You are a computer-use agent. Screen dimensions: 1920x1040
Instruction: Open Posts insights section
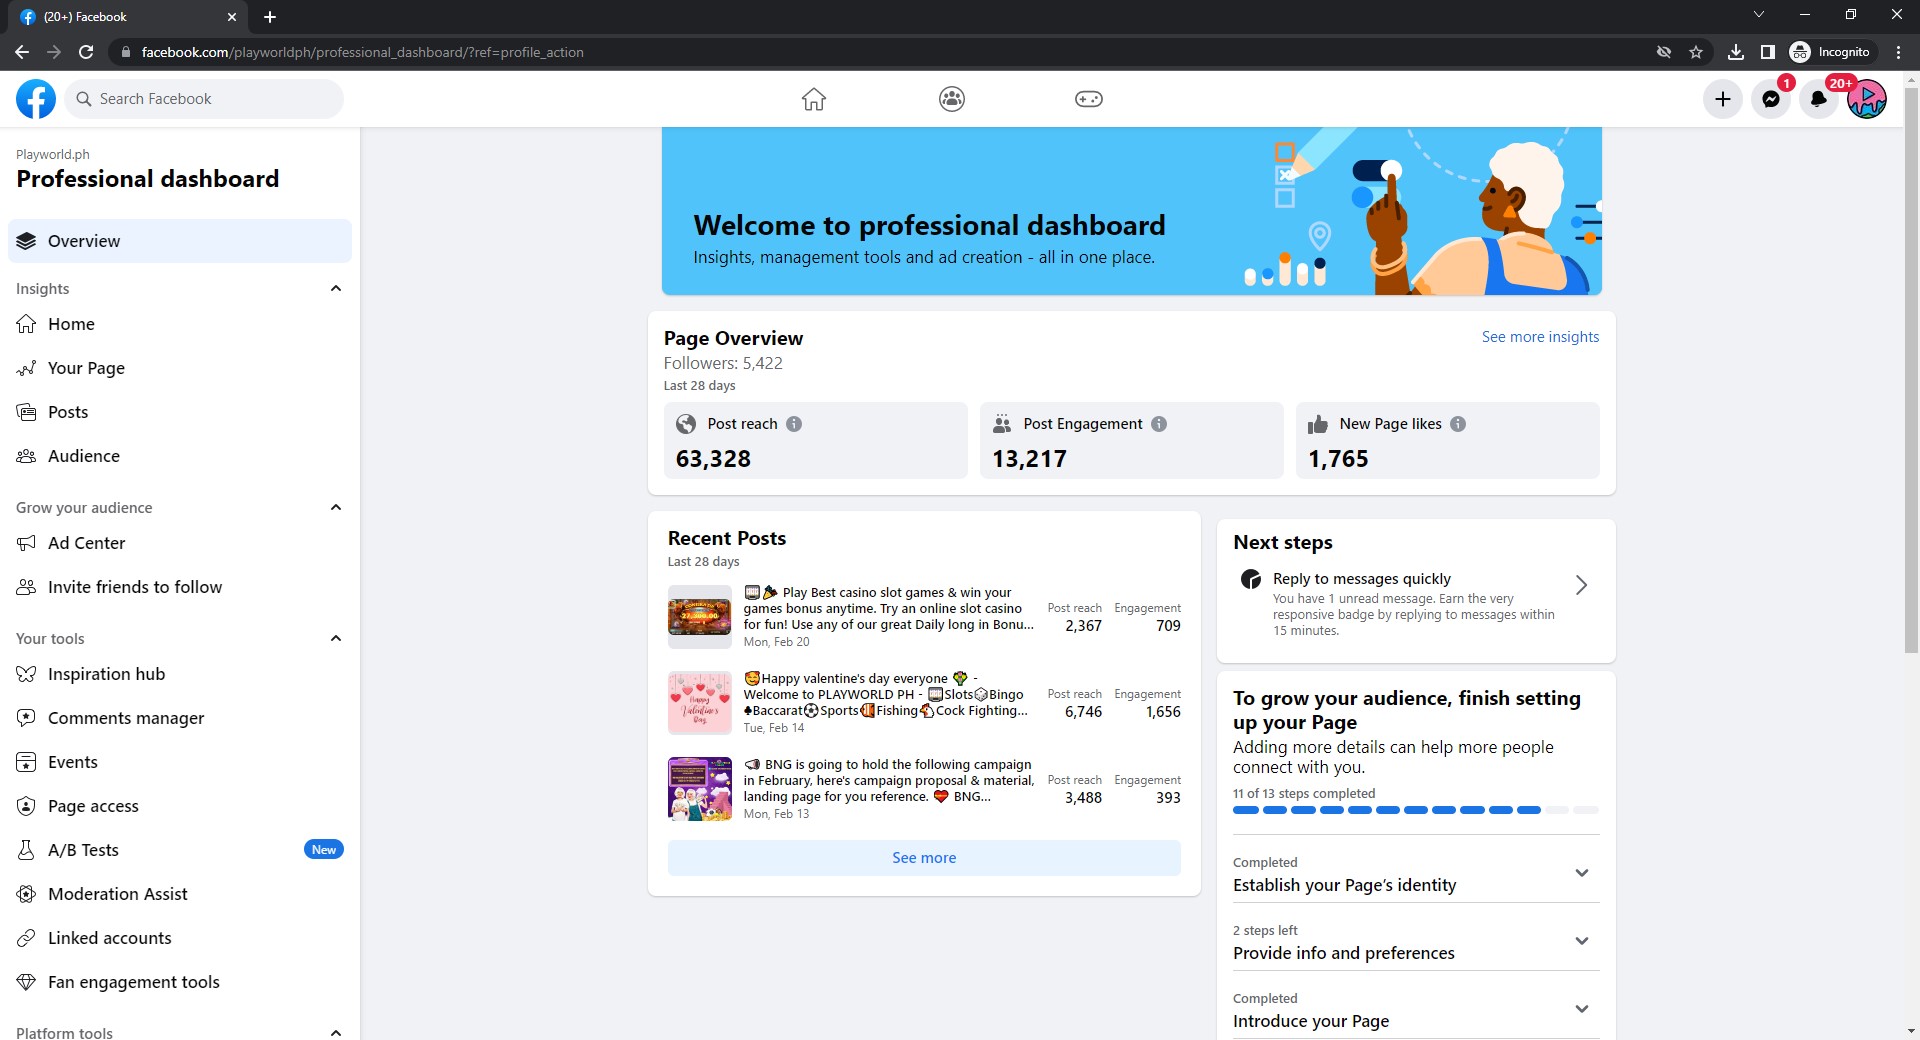tap(180, 412)
